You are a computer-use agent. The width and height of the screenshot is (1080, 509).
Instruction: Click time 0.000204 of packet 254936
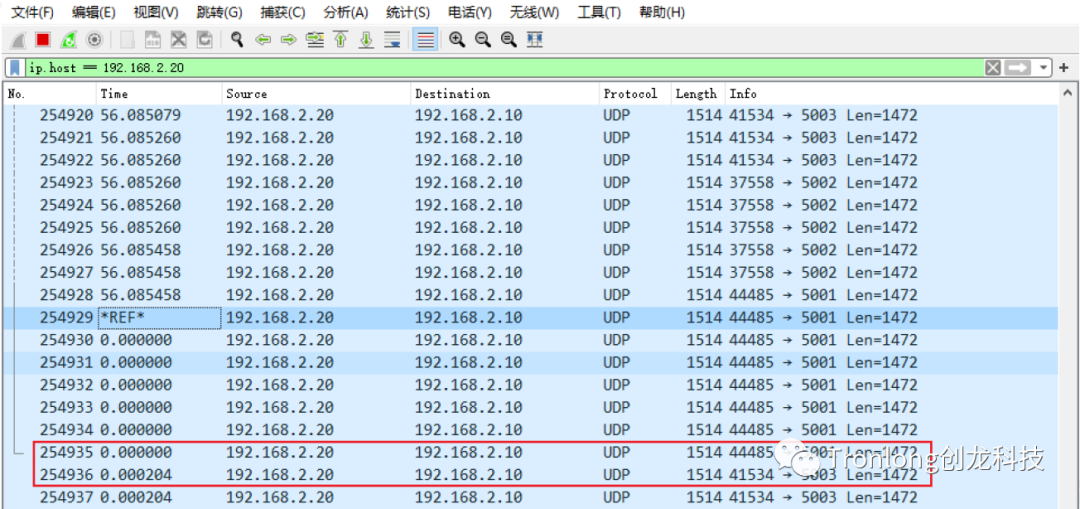click(x=136, y=475)
